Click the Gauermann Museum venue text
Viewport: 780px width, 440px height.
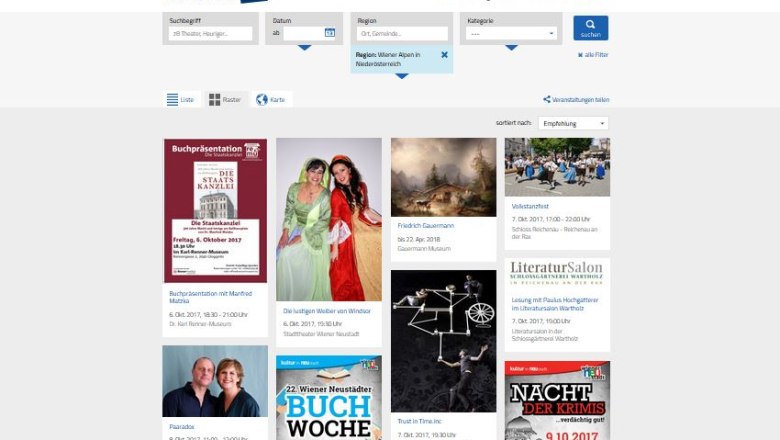[x=424, y=248]
